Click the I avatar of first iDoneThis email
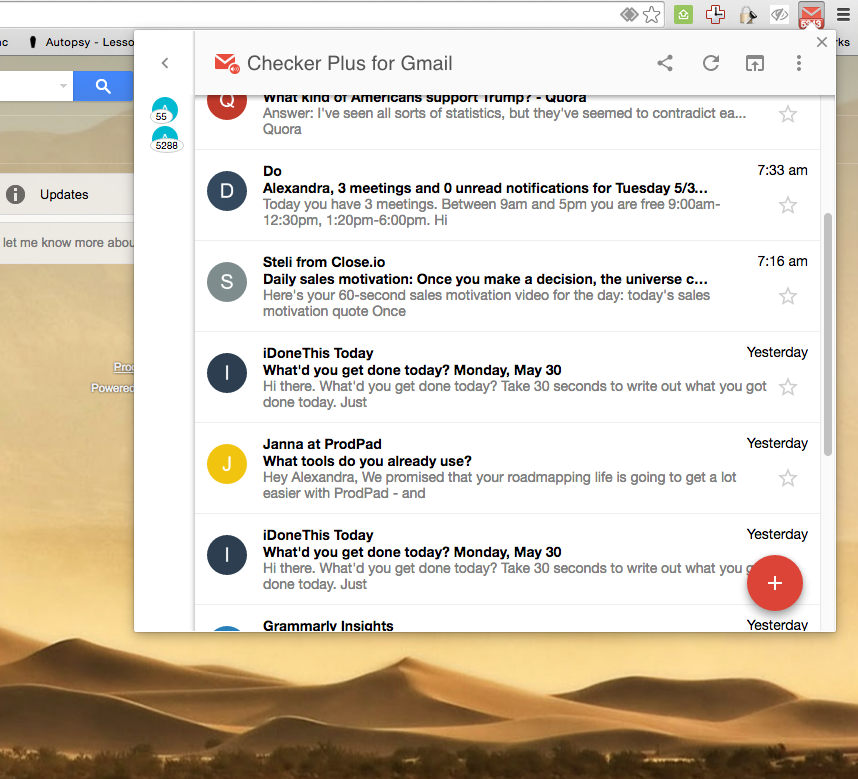858x779 pixels. click(227, 373)
